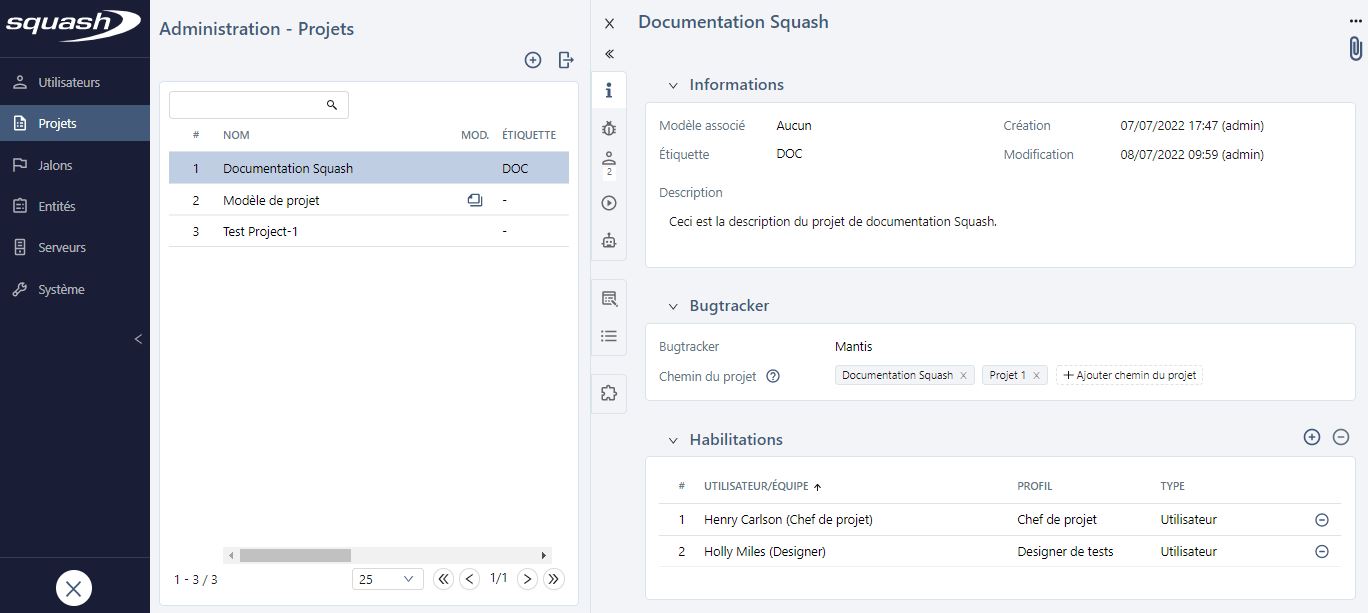Open the Automation settings via the robot icon
The width and height of the screenshot is (1368, 613).
[x=609, y=240]
